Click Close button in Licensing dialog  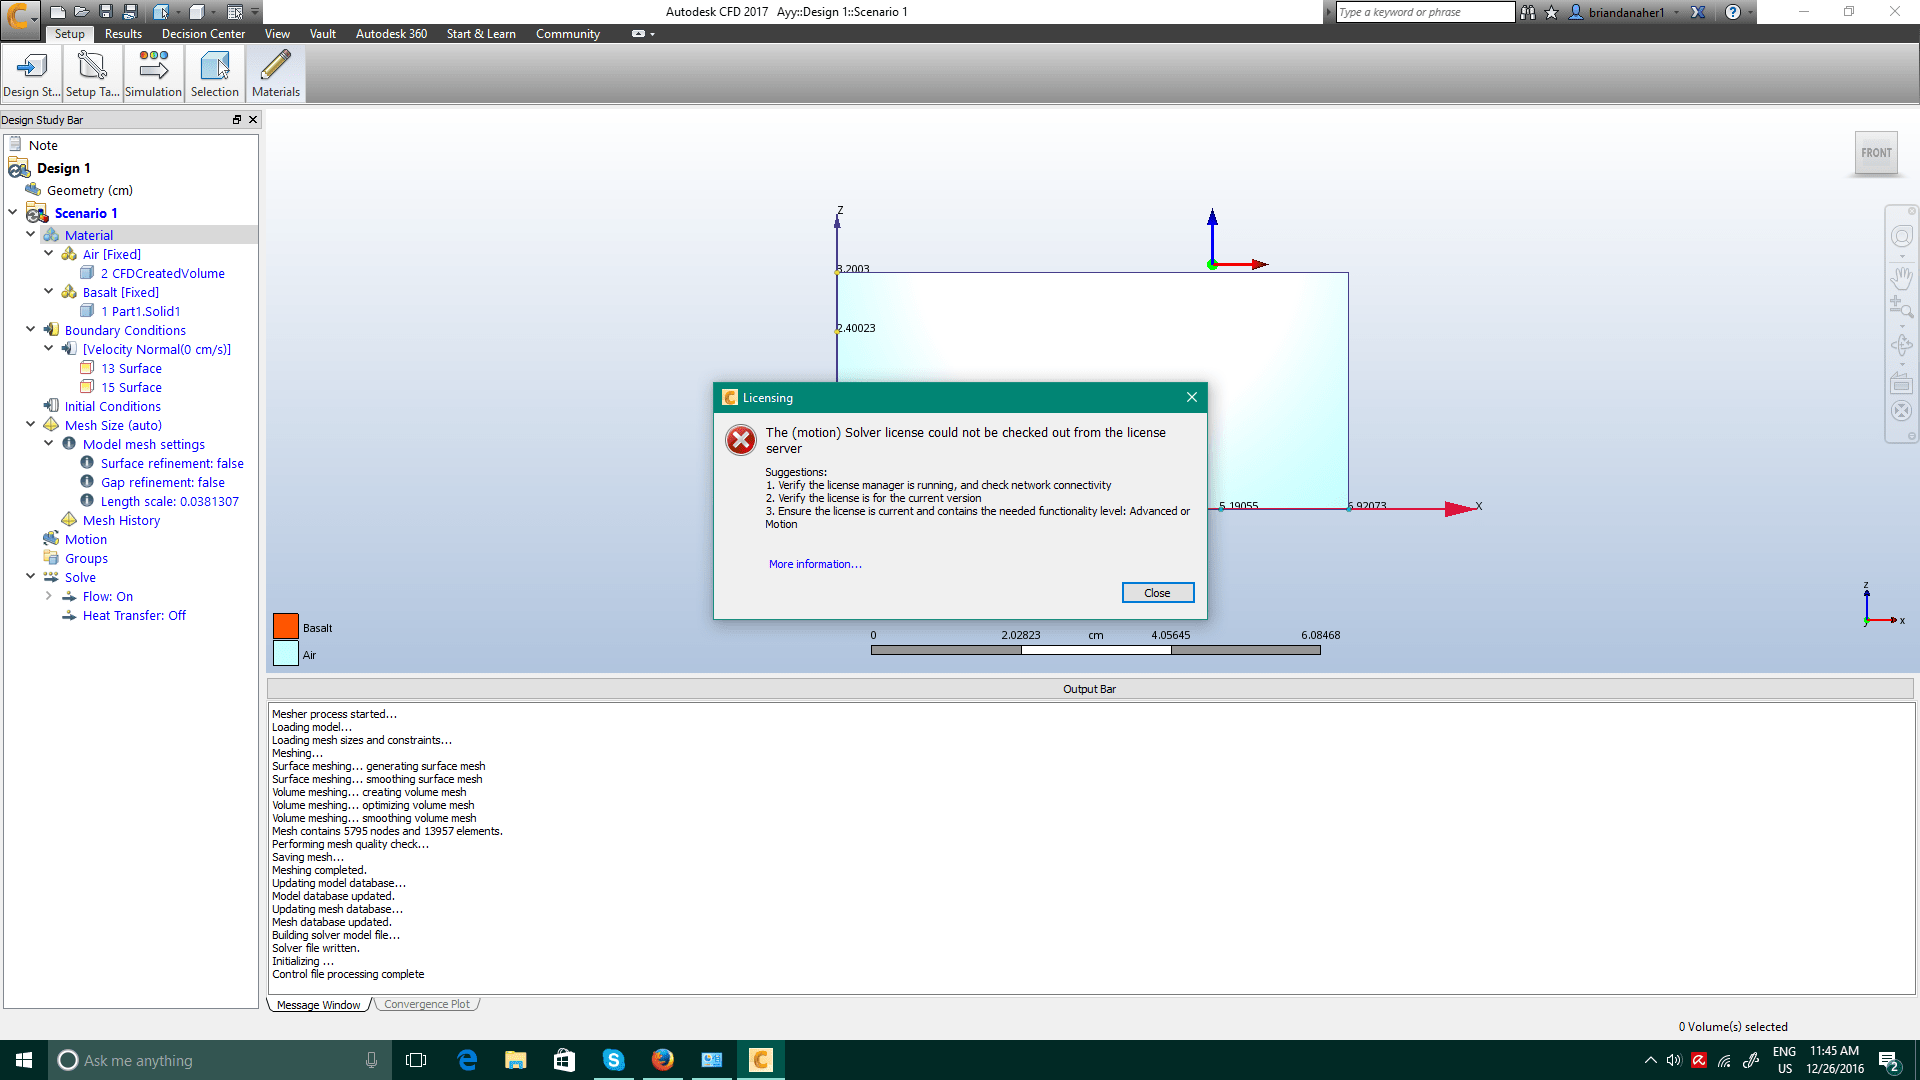1157,593
